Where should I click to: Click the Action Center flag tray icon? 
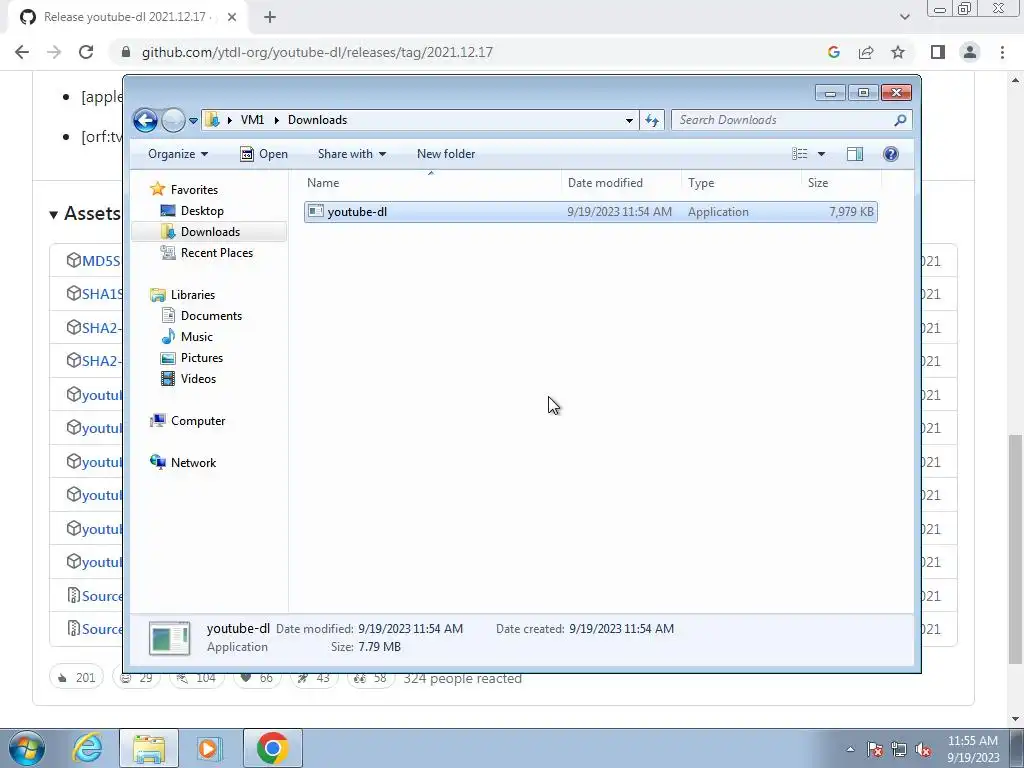tap(875, 750)
